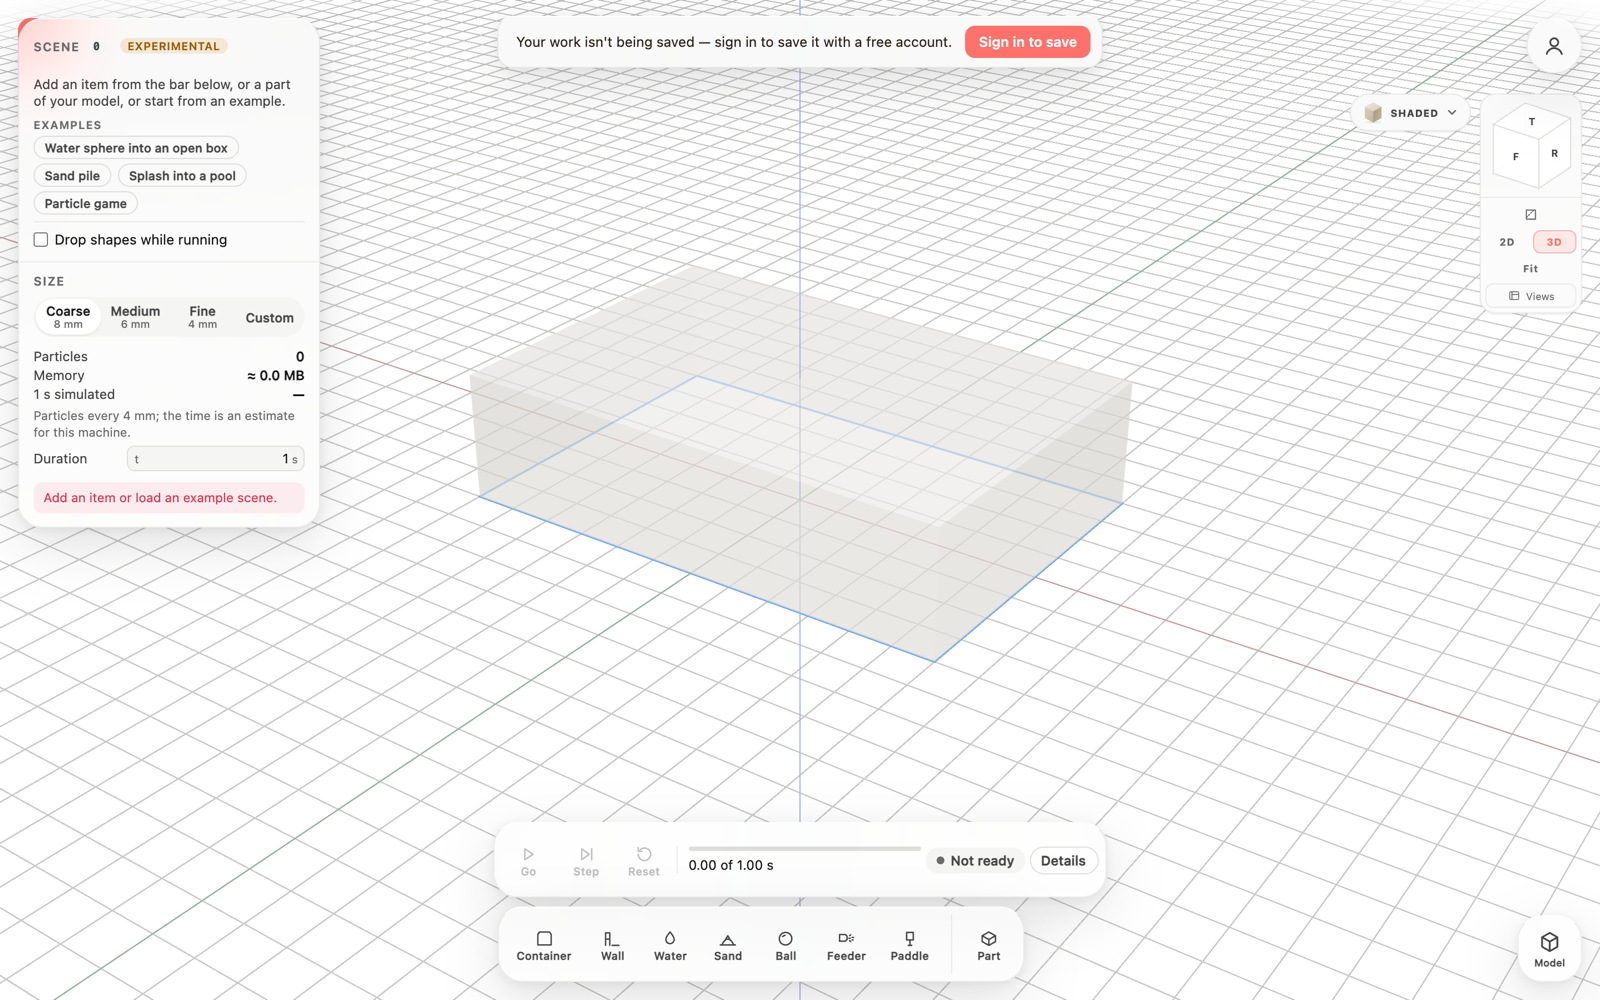
Task: Click the EXPERIMENTAL badge
Action: click(173, 46)
